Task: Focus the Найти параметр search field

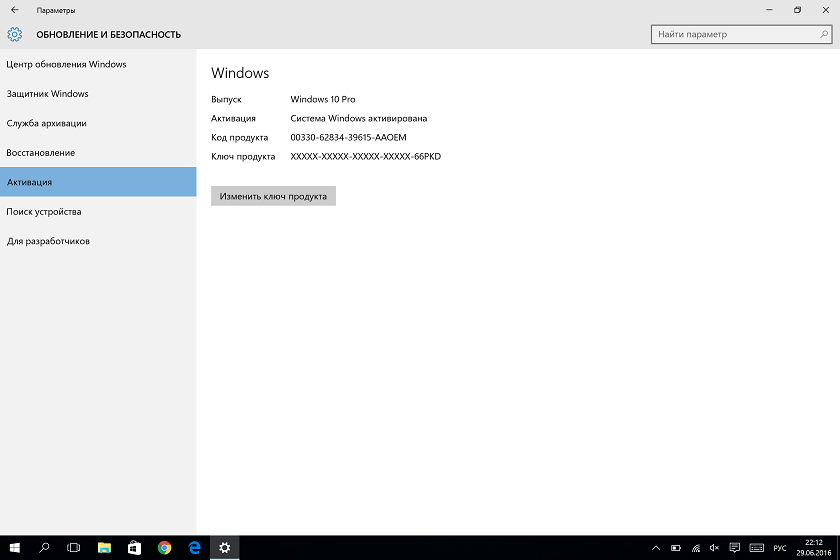Action: [741, 34]
